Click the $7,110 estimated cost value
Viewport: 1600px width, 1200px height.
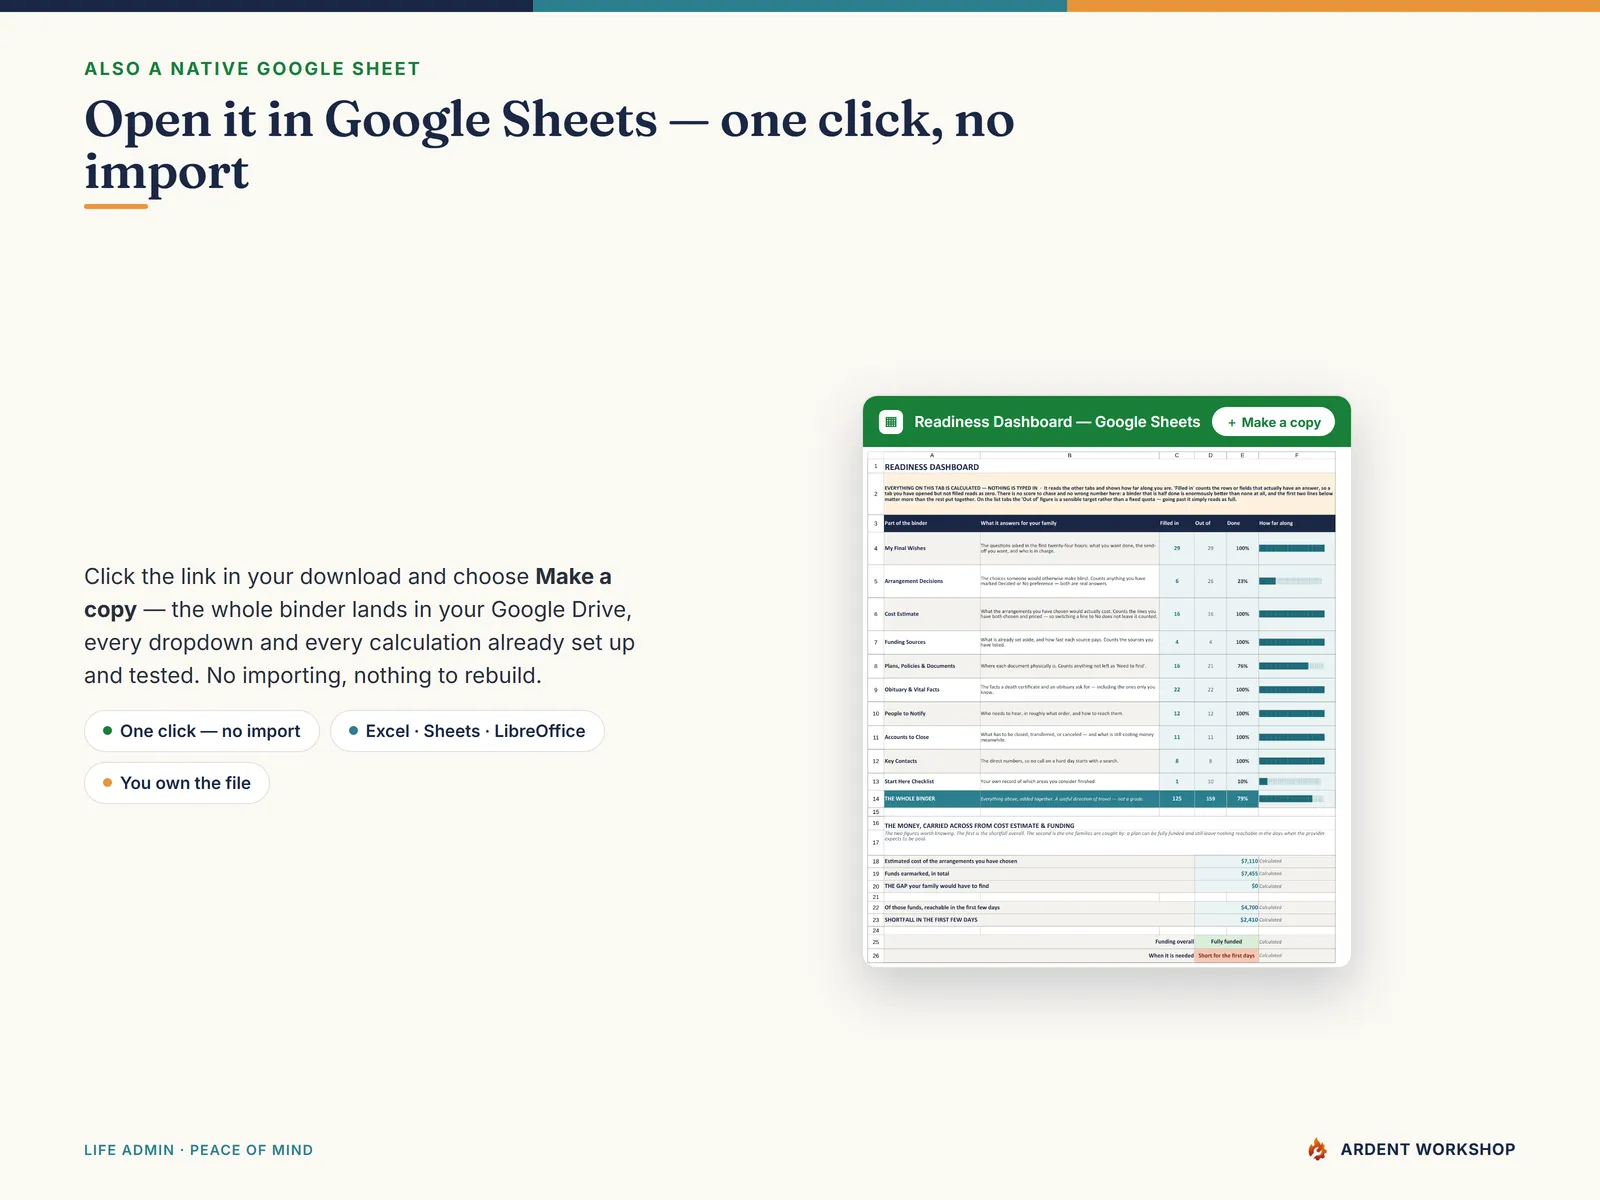(1249, 861)
